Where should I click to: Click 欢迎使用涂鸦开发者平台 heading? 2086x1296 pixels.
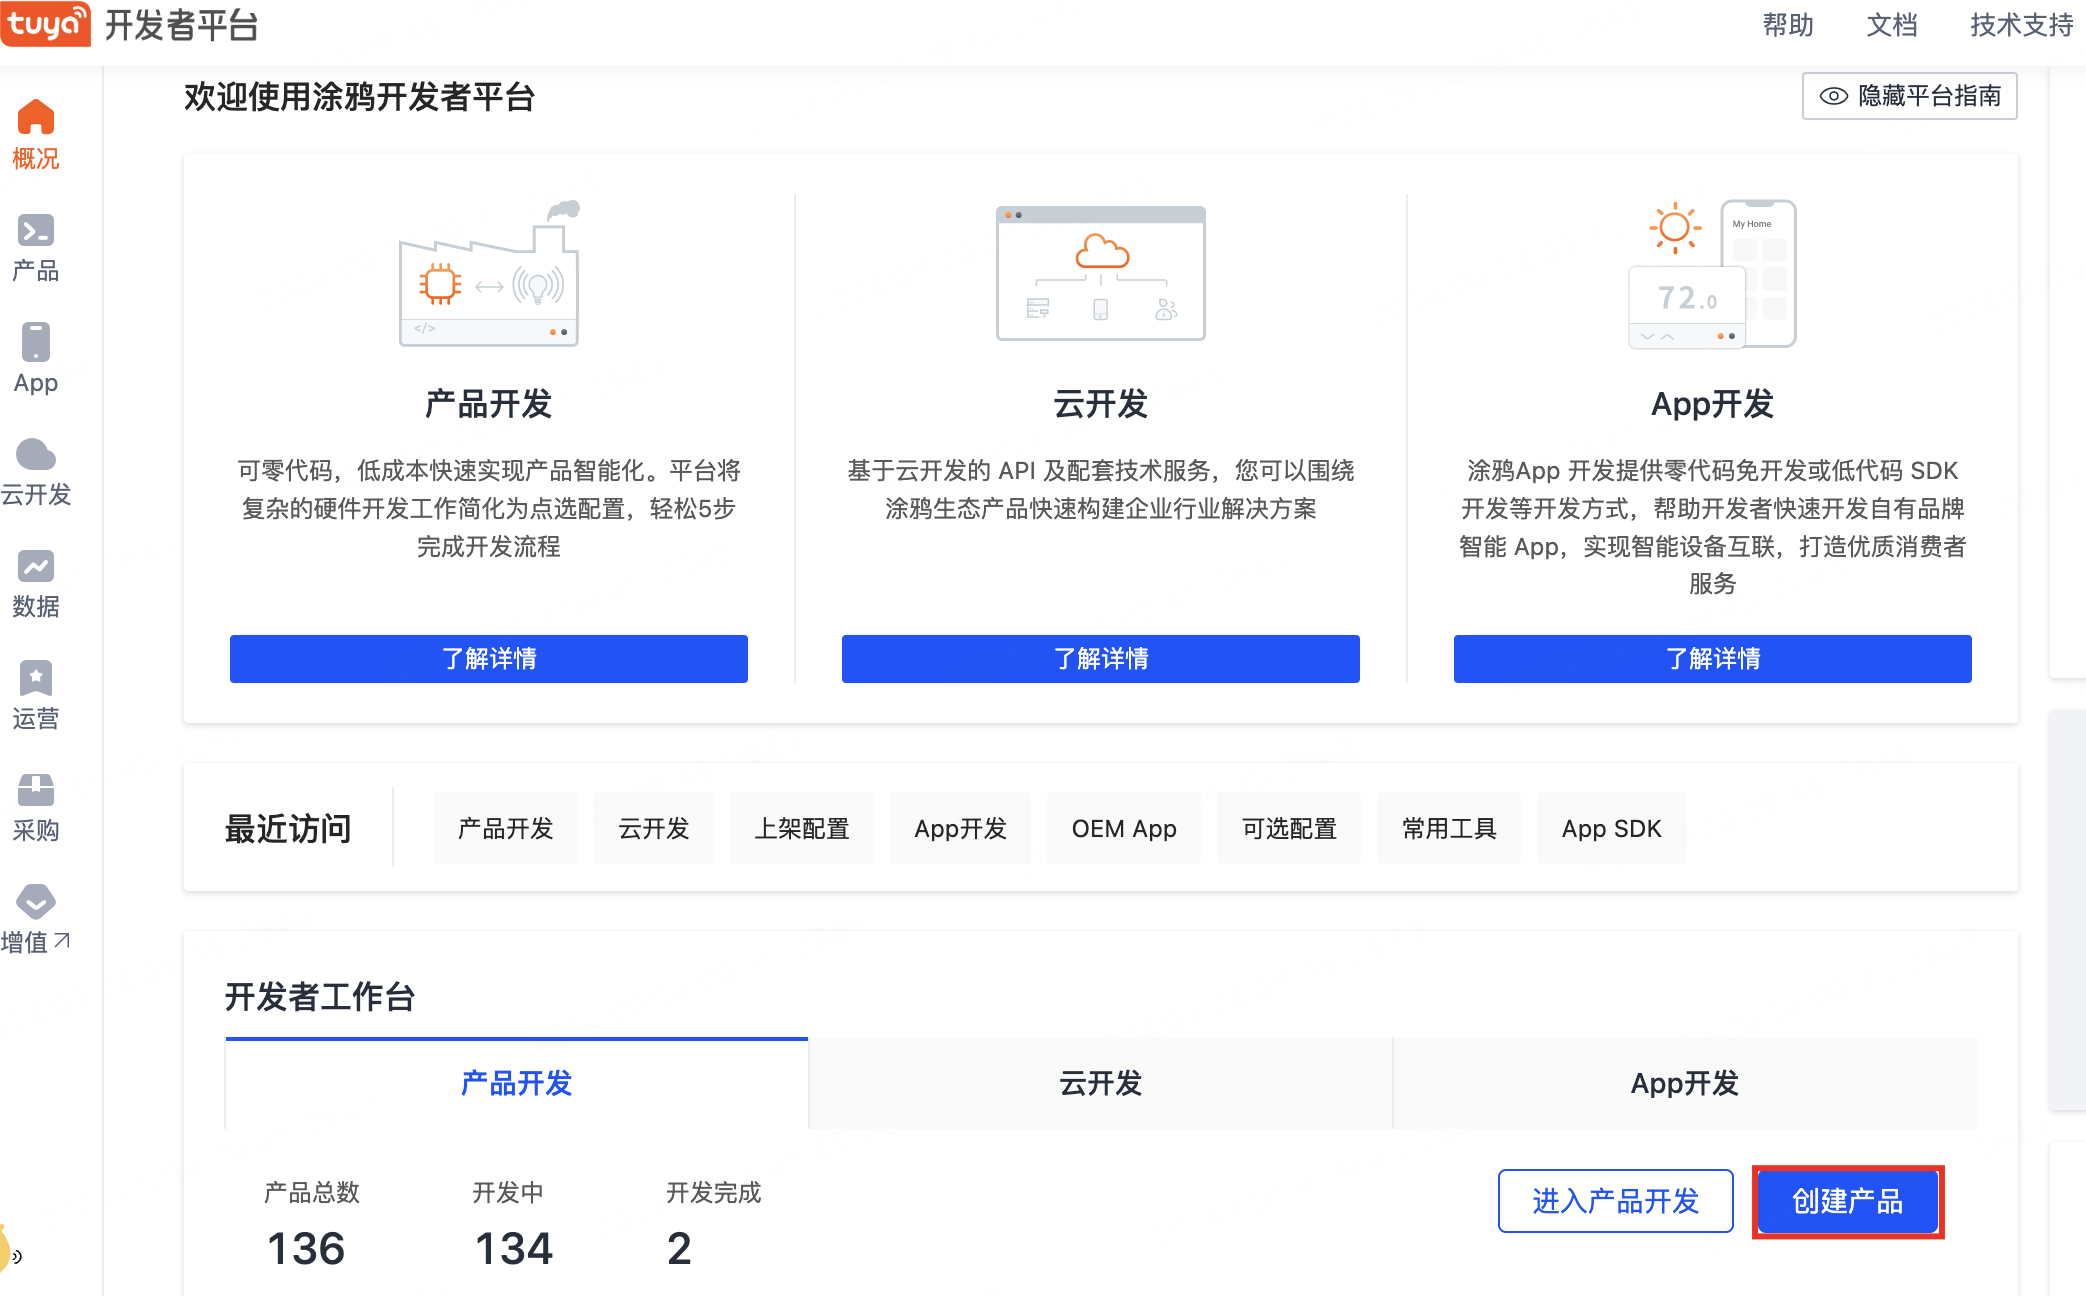click(360, 97)
